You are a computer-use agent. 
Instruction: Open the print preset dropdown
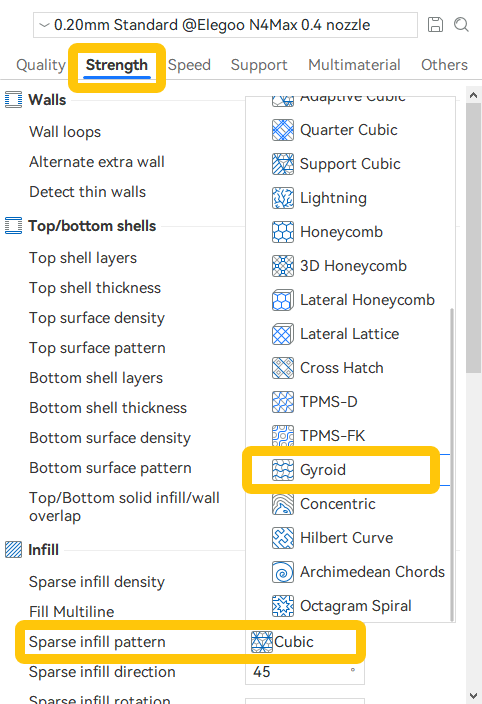click(x=225, y=25)
